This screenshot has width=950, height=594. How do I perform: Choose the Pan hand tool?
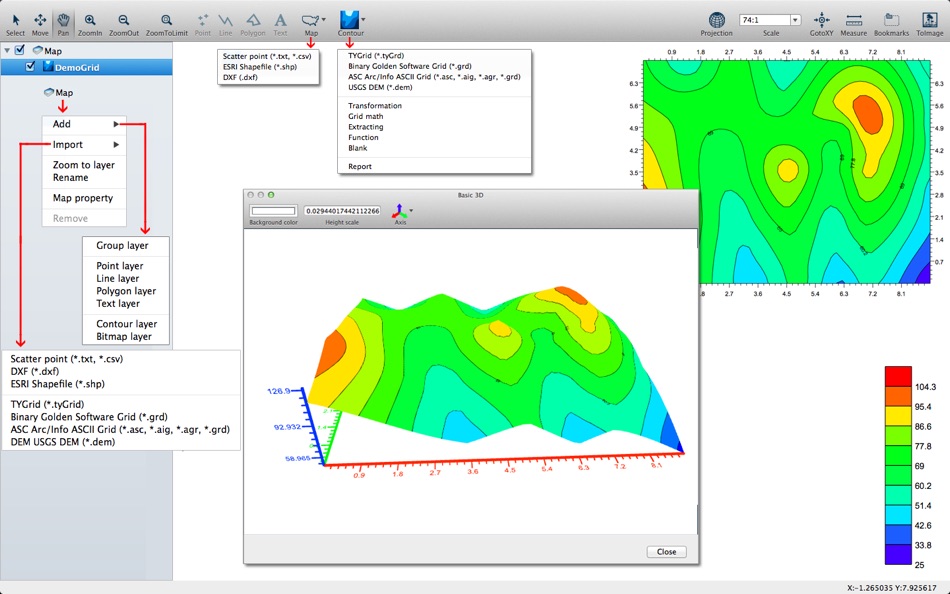tap(63, 24)
